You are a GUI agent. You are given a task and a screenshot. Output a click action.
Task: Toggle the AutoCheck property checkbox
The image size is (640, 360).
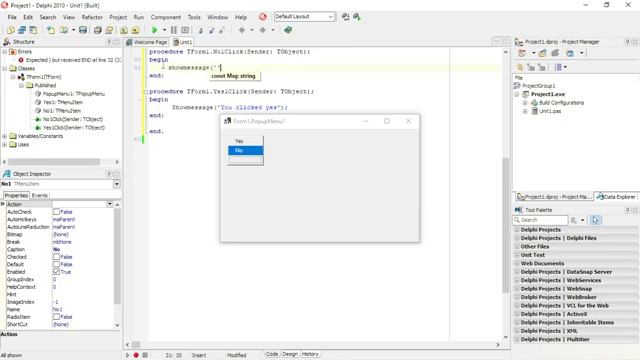[x=56, y=212]
